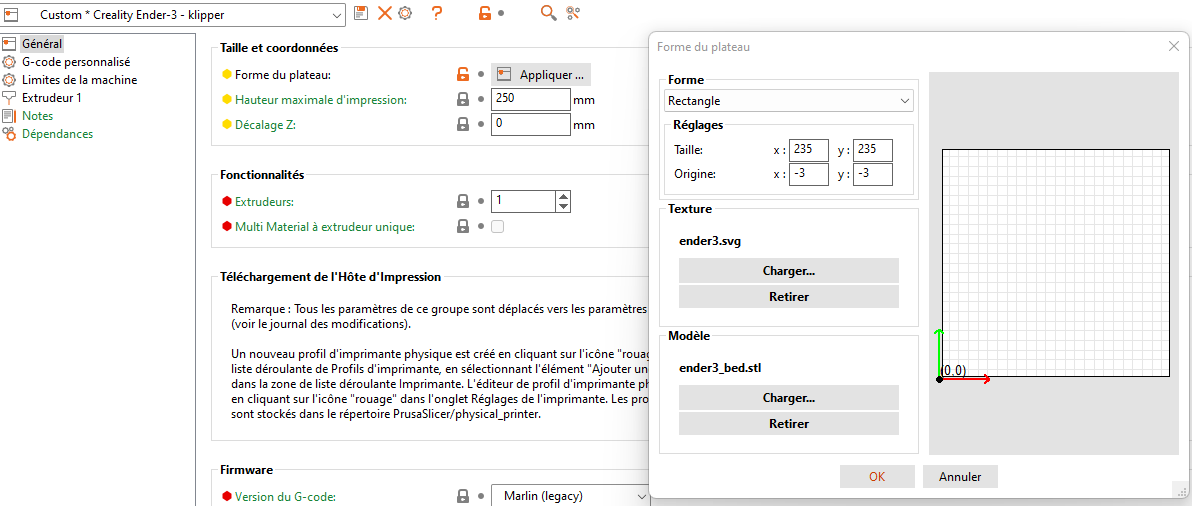Click OK in Forme du plateau dialog
The width and height of the screenshot is (1192, 506).
877,476
